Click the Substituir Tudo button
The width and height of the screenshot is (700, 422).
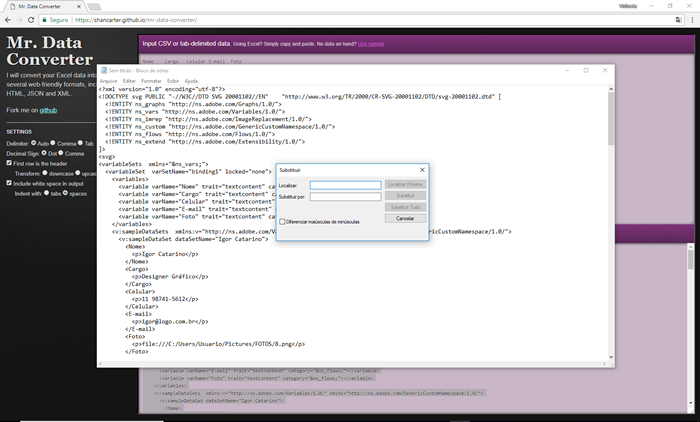point(405,207)
